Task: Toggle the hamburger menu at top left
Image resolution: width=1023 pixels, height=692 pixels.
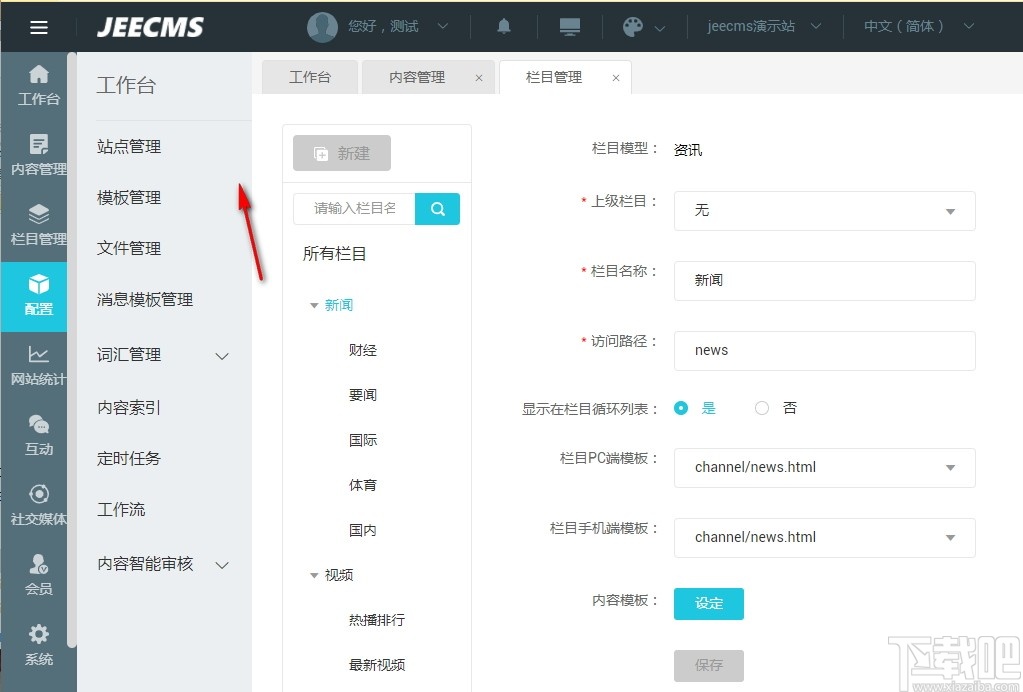Action: [x=38, y=26]
